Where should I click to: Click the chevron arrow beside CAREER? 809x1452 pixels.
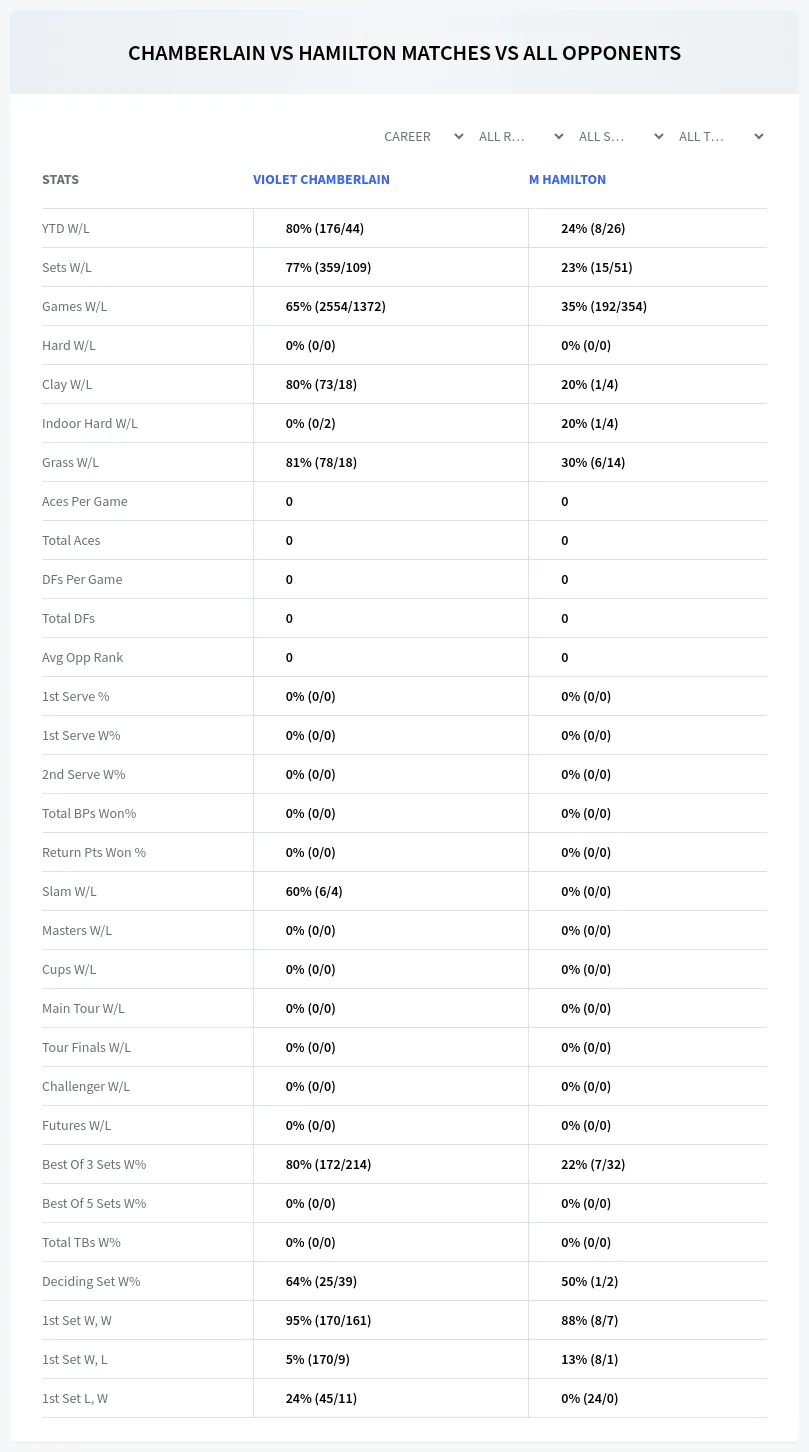point(458,136)
